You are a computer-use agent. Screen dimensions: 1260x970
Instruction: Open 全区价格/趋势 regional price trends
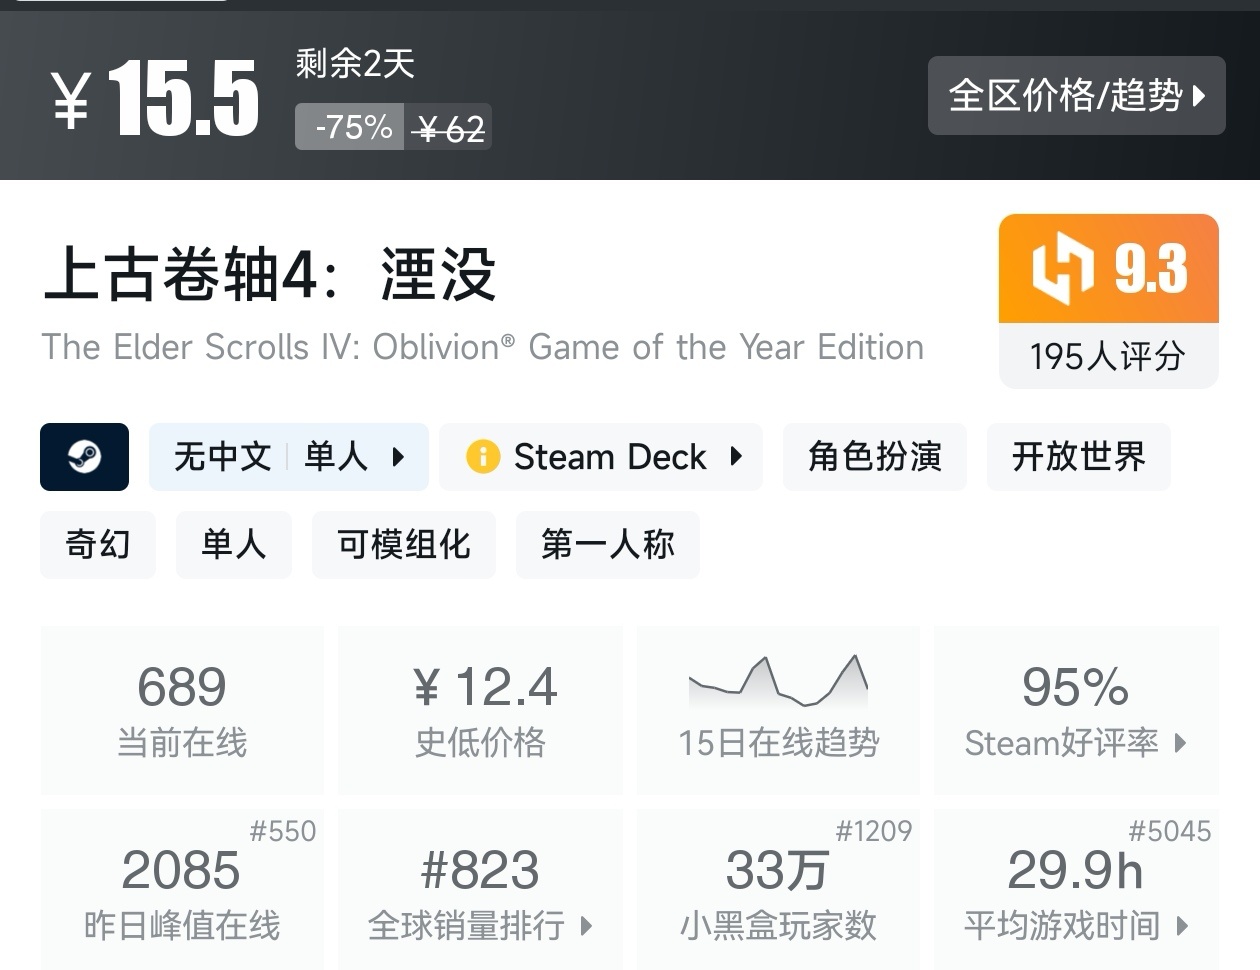tap(1076, 96)
